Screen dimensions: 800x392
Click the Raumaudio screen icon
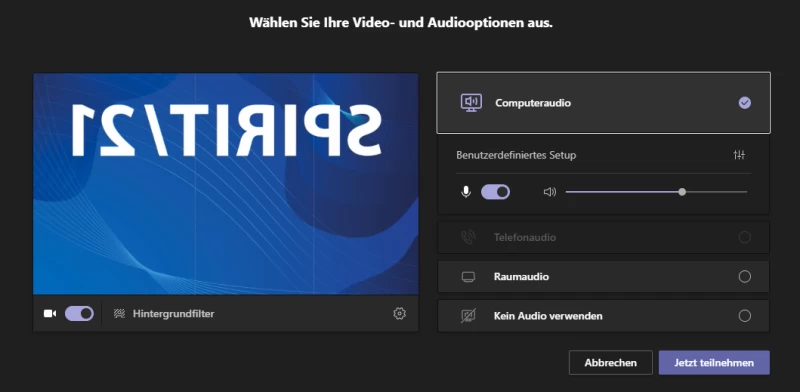pos(468,277)
